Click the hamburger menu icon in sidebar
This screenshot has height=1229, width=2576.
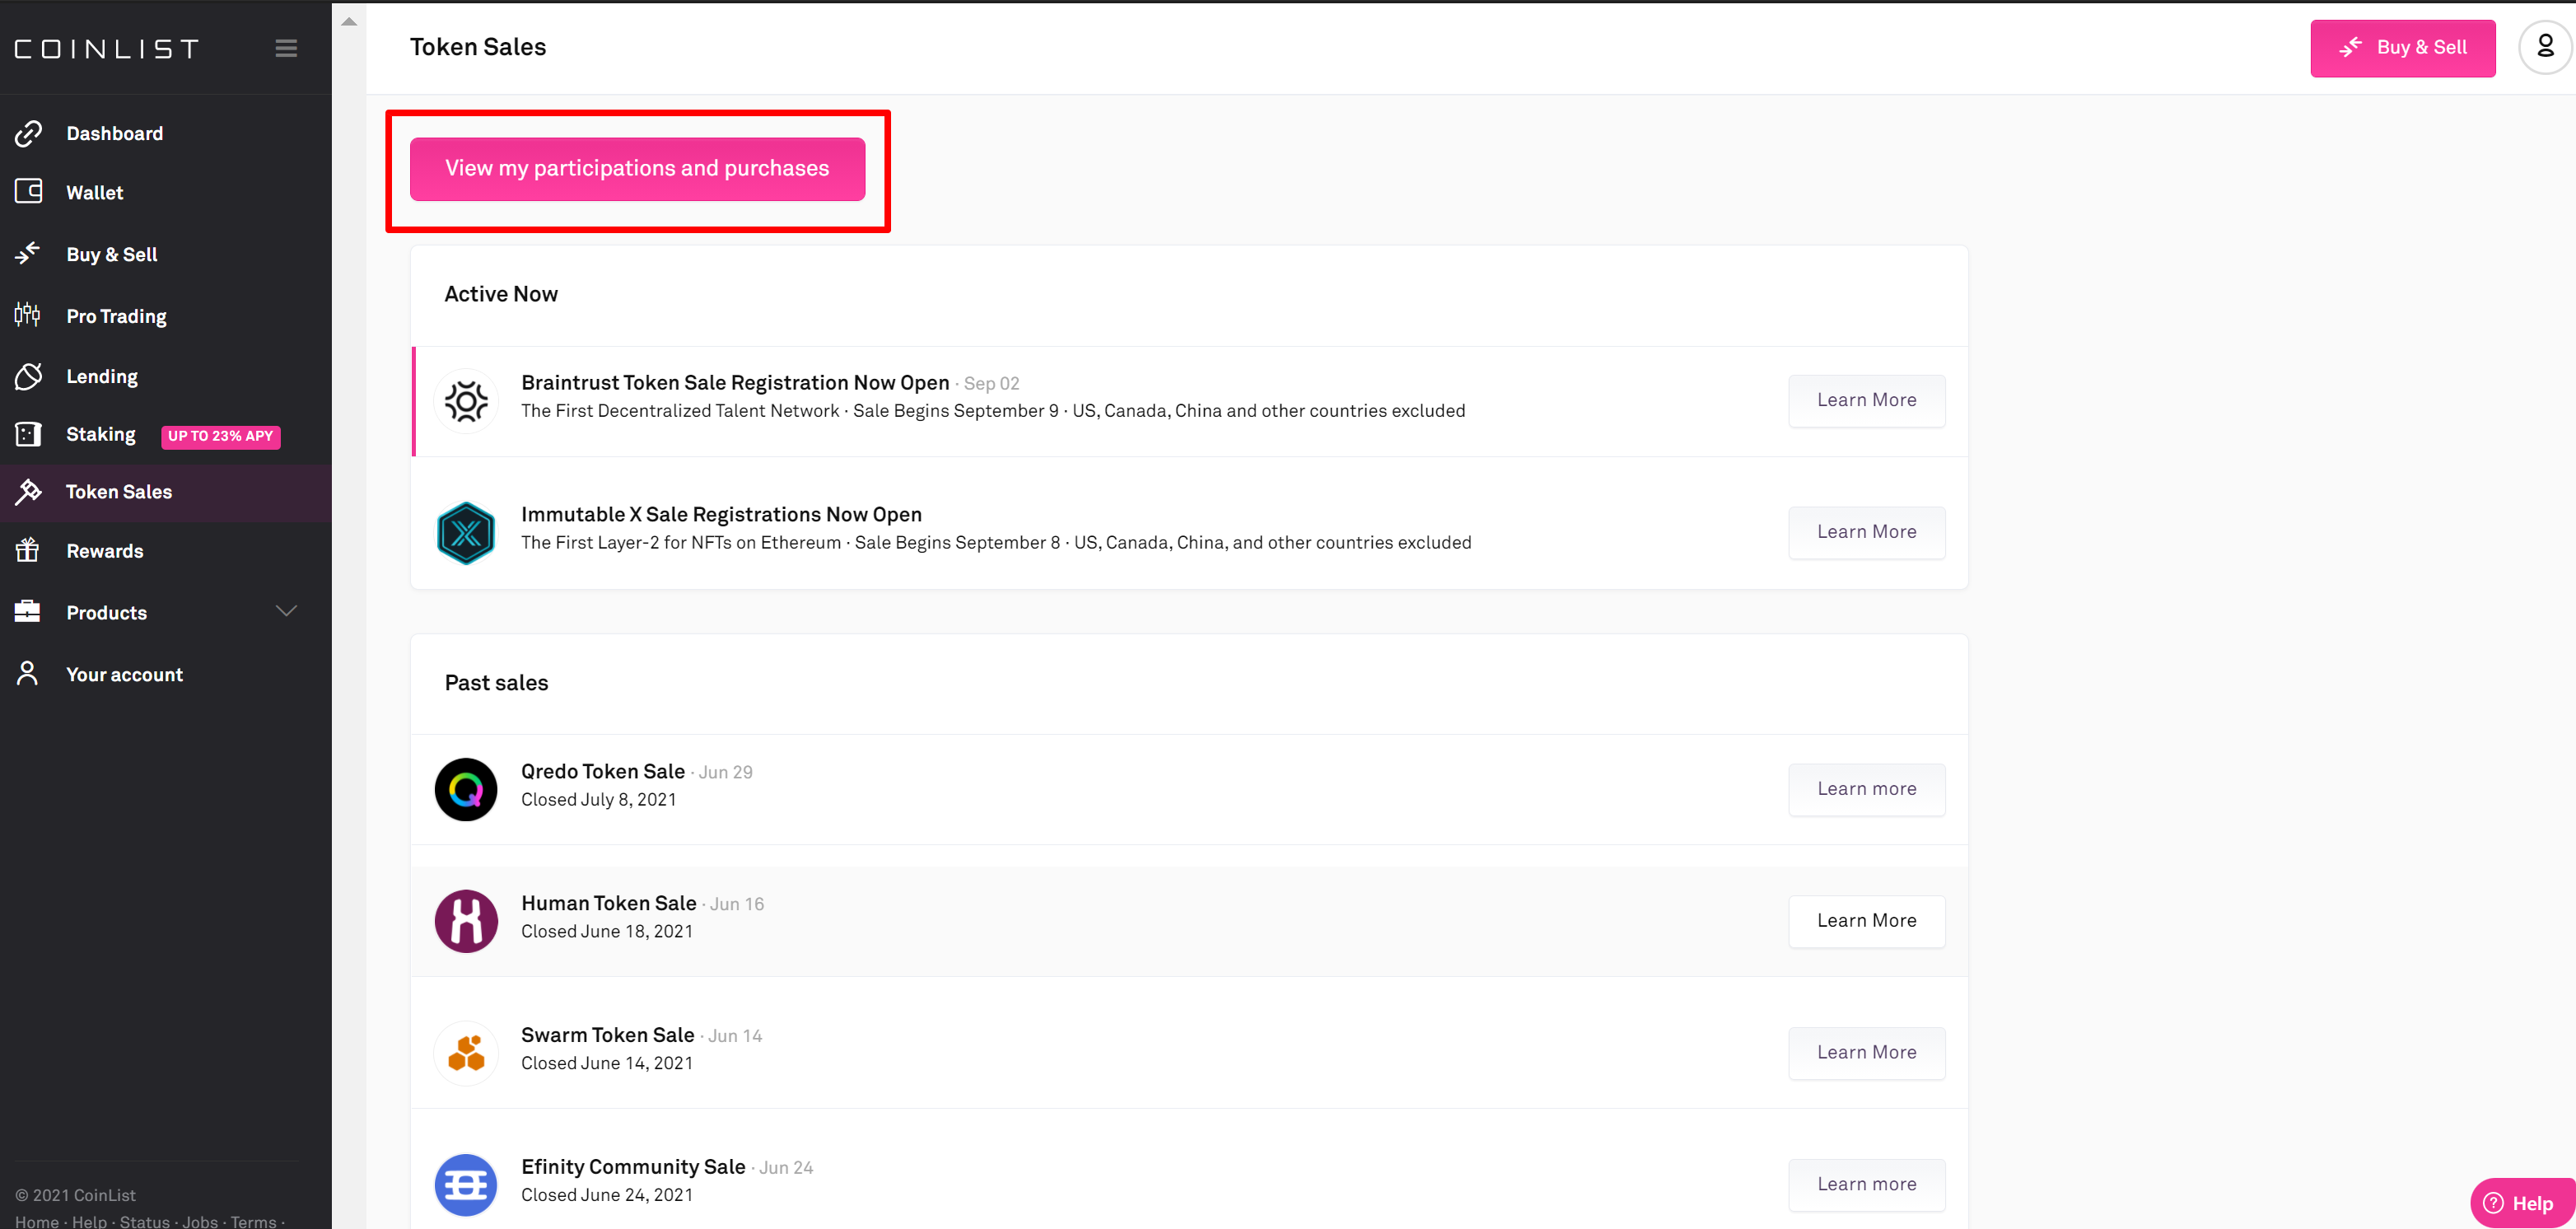(x=286, y=48)
